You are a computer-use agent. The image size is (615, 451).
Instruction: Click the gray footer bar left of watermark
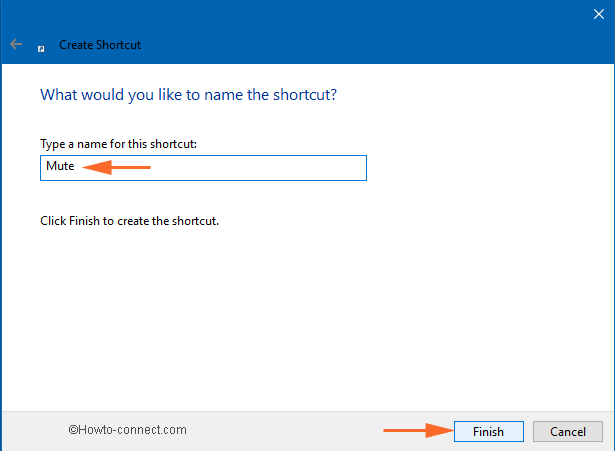(32, 431)
